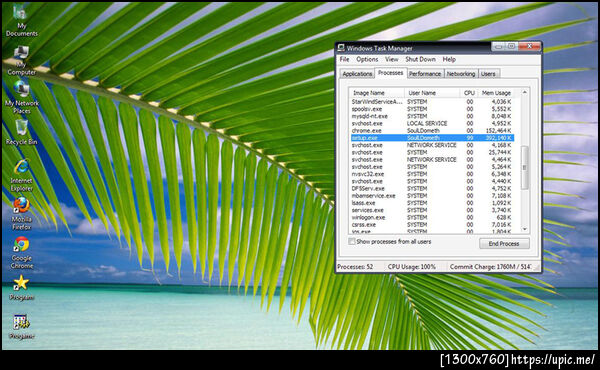Viewport: 600px width, 370px height.
Task: Select the bottom Program shortcut with grid icon
Action: click(21, 326)
